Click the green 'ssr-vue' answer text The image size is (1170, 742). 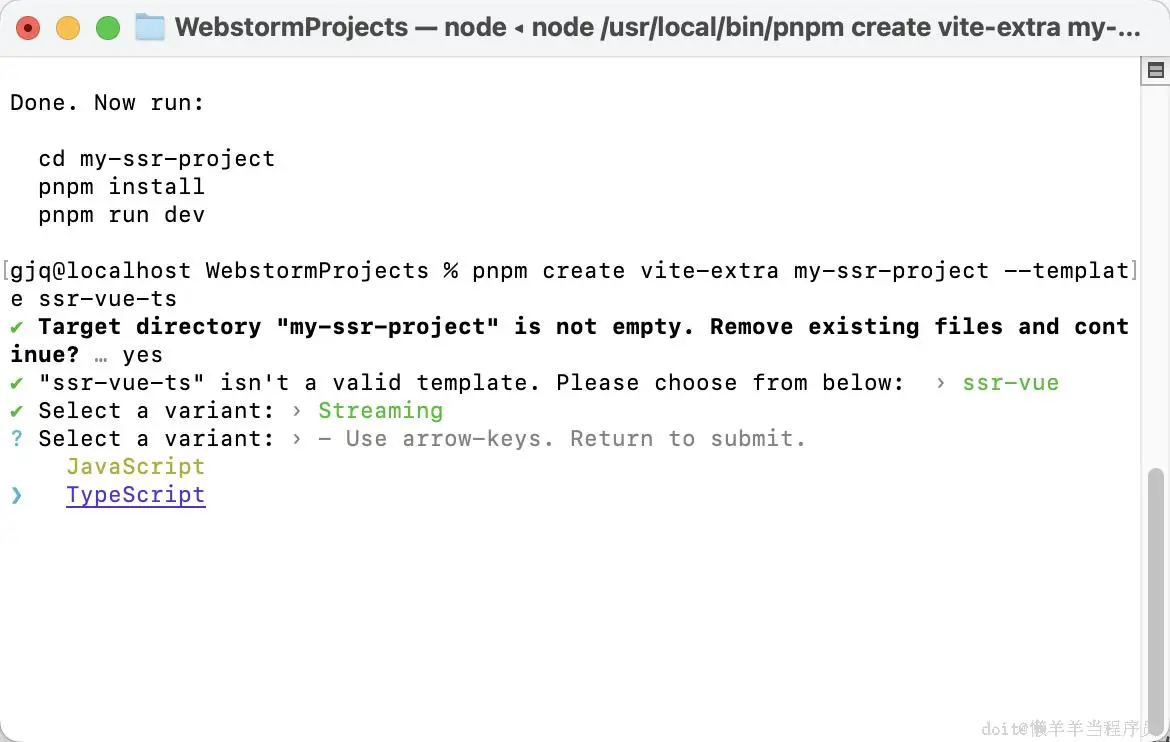[x=1010, y=383]
